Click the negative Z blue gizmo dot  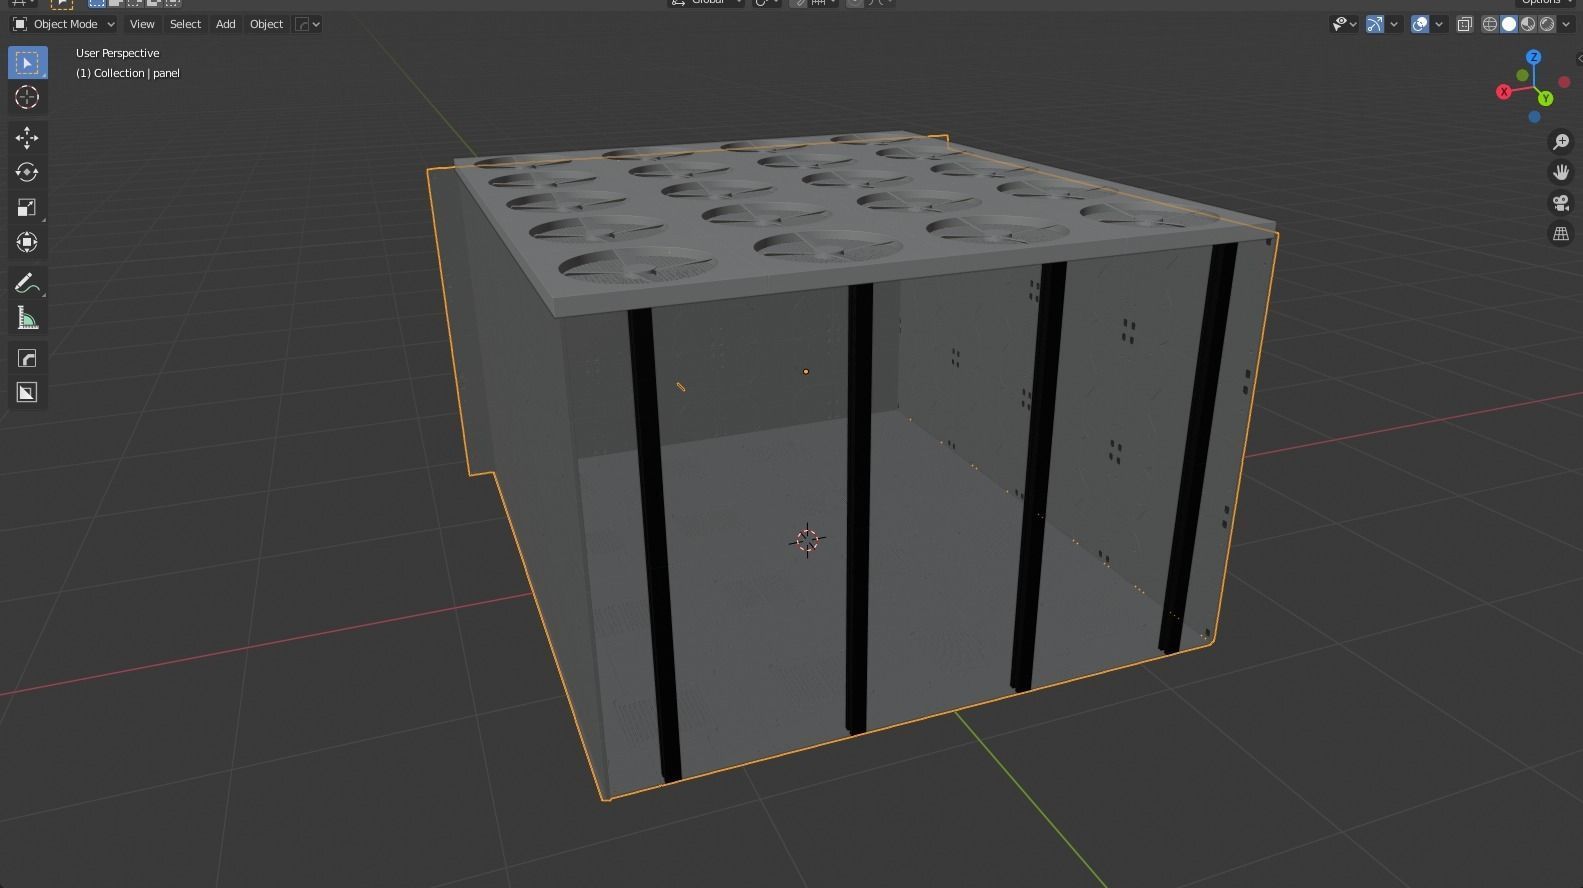(x=1534, y=117)
